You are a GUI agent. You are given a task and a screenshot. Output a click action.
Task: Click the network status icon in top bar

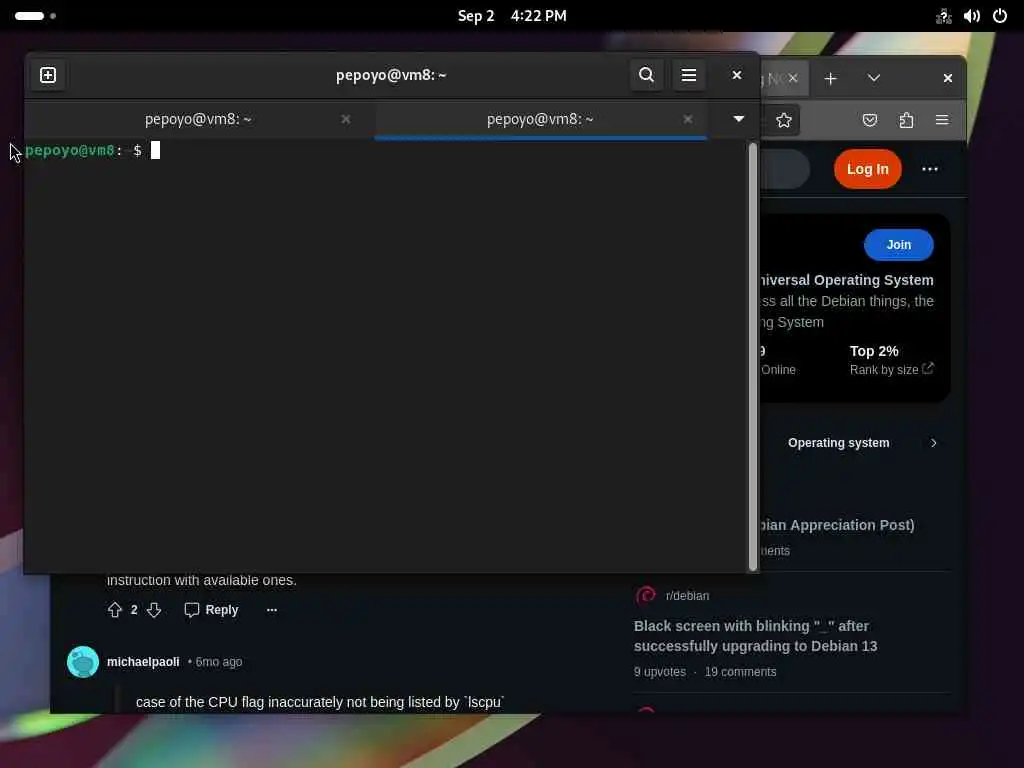click(944, 16)
